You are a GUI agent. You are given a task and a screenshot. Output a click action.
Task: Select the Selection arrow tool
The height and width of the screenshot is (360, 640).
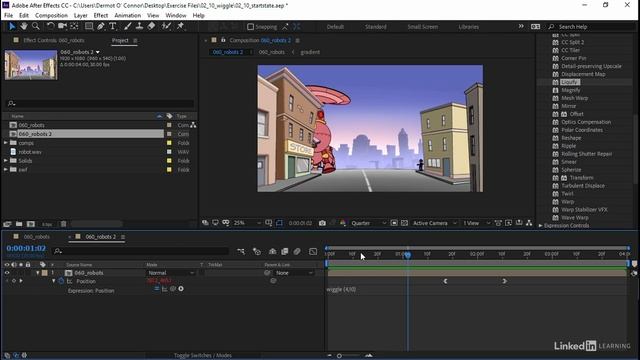12,26
